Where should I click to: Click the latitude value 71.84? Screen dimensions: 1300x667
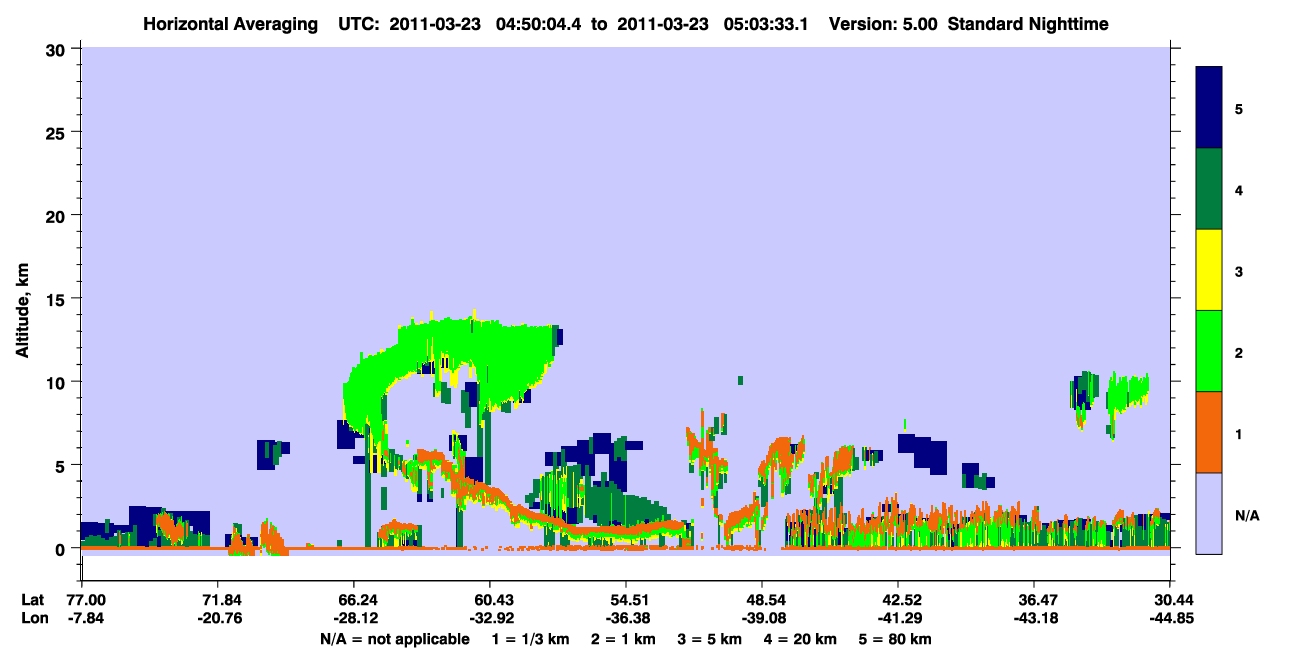coord(218,600)
